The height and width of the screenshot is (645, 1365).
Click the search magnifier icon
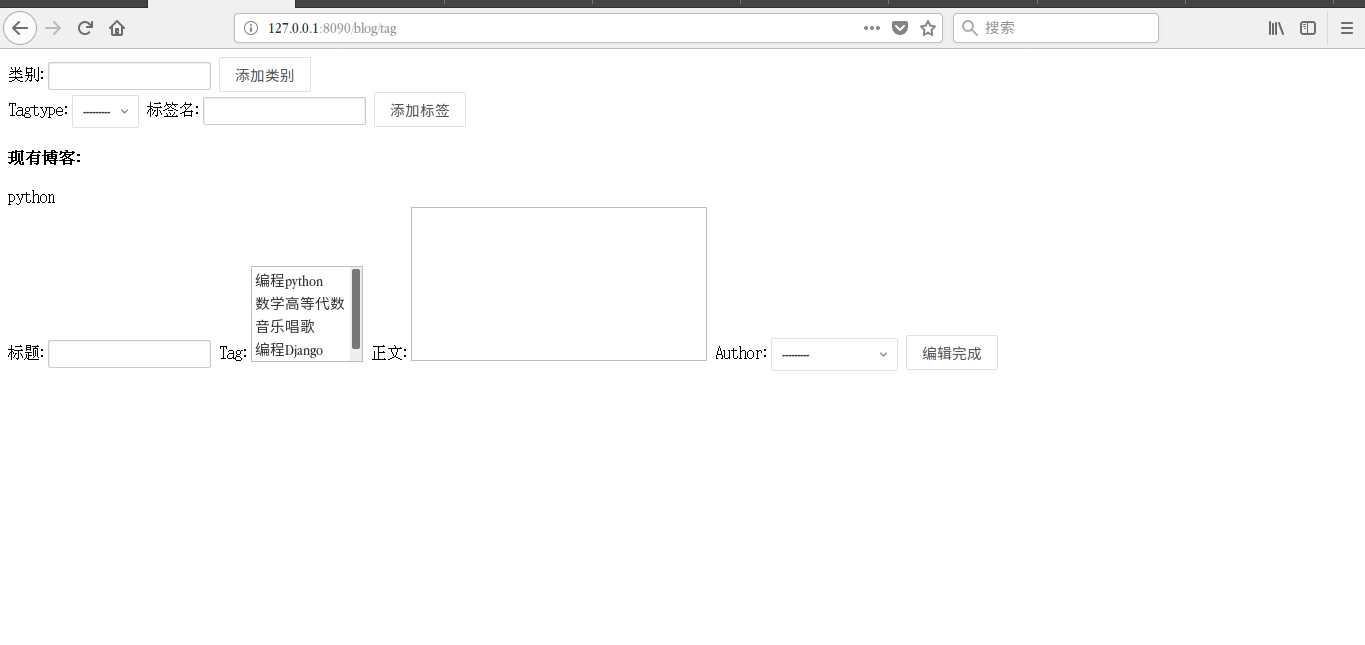969,28
